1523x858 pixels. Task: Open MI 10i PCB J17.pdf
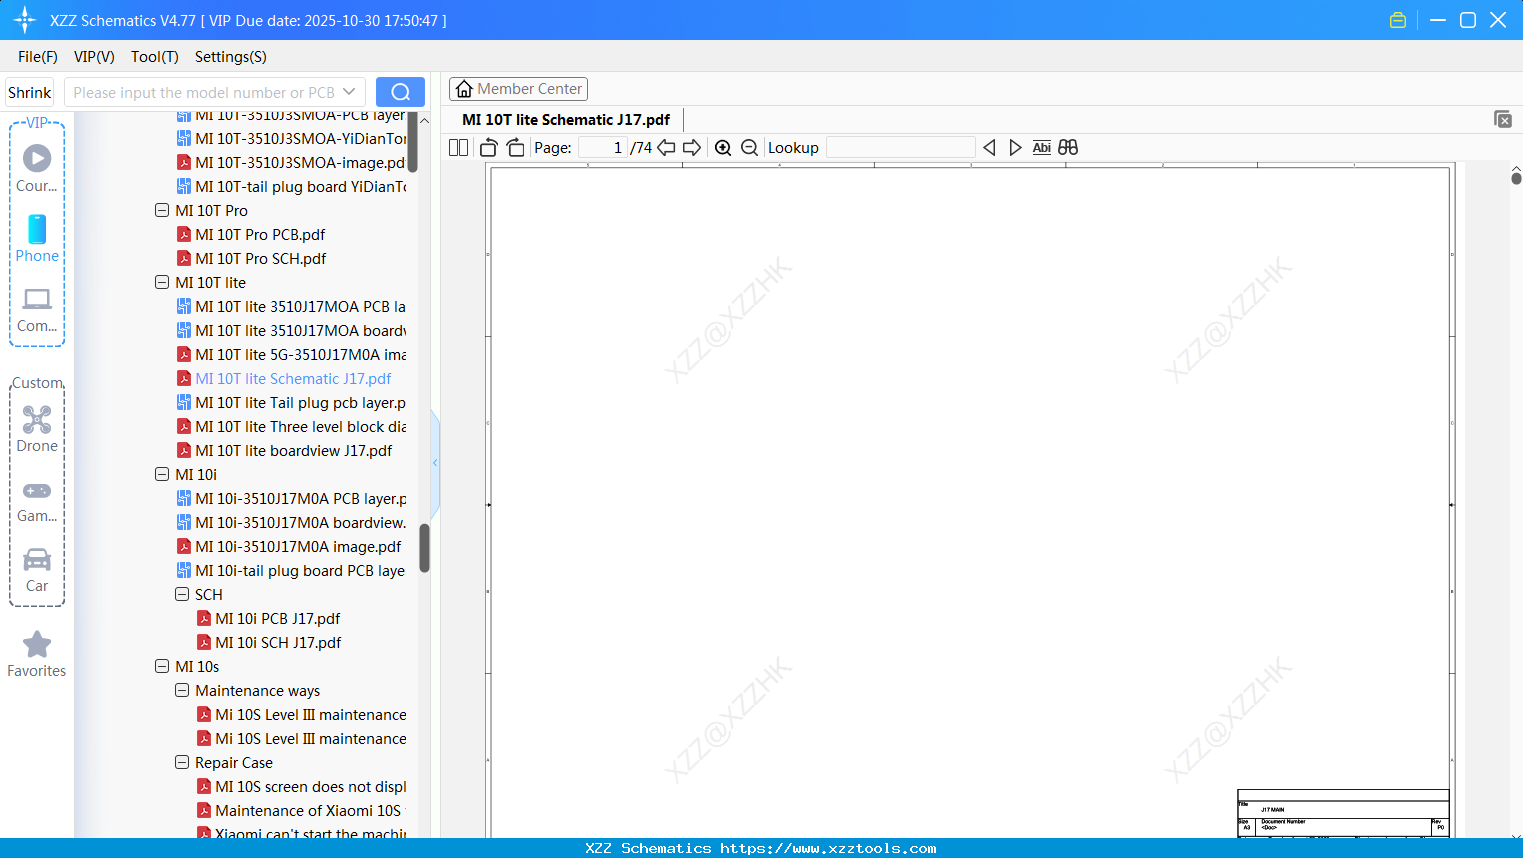click(269, 619)
